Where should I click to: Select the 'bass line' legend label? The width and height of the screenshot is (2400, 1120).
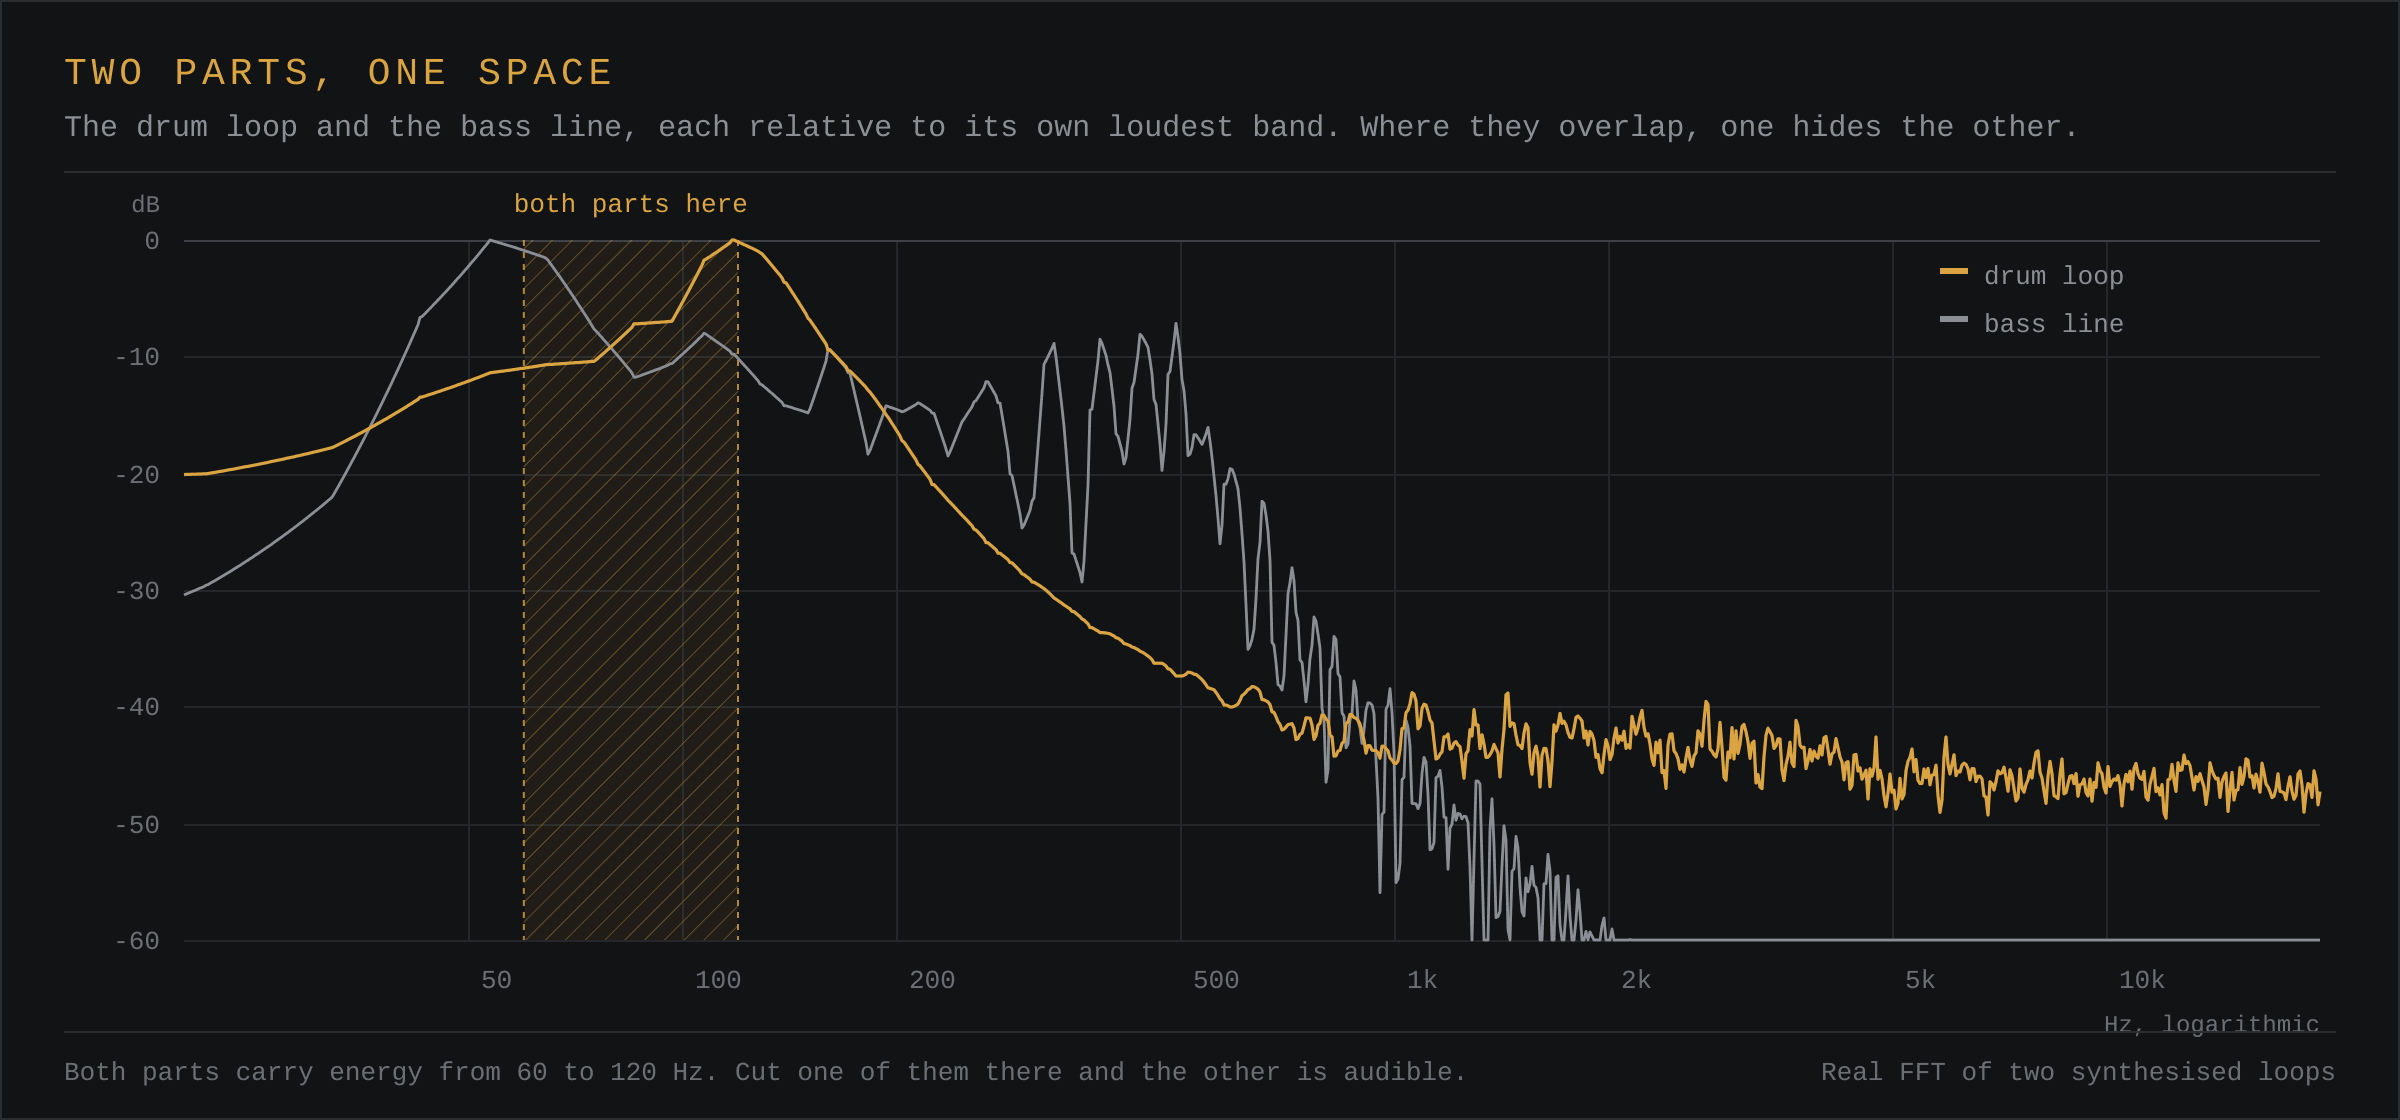[2053, 324]
